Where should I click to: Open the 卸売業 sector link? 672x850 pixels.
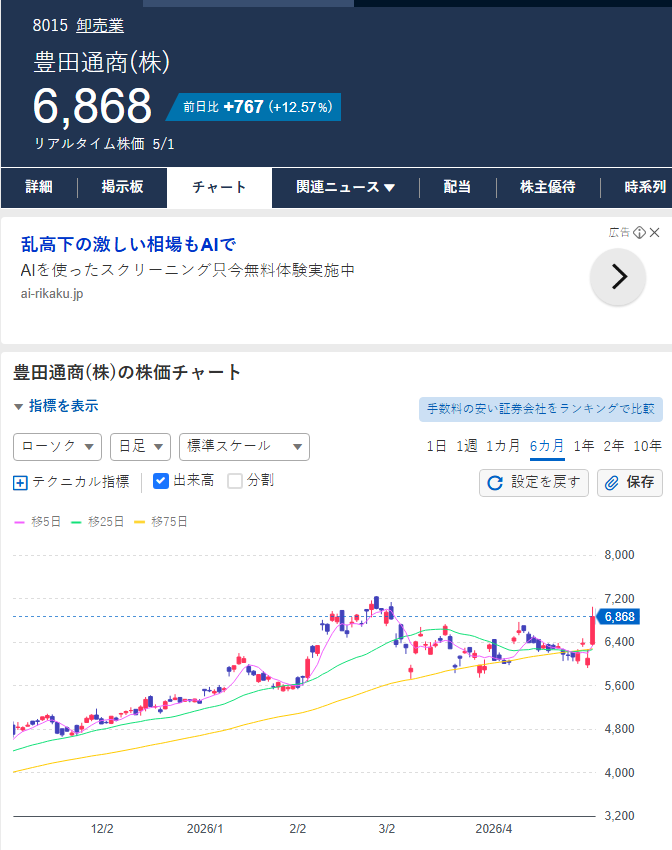coord(100,25)
